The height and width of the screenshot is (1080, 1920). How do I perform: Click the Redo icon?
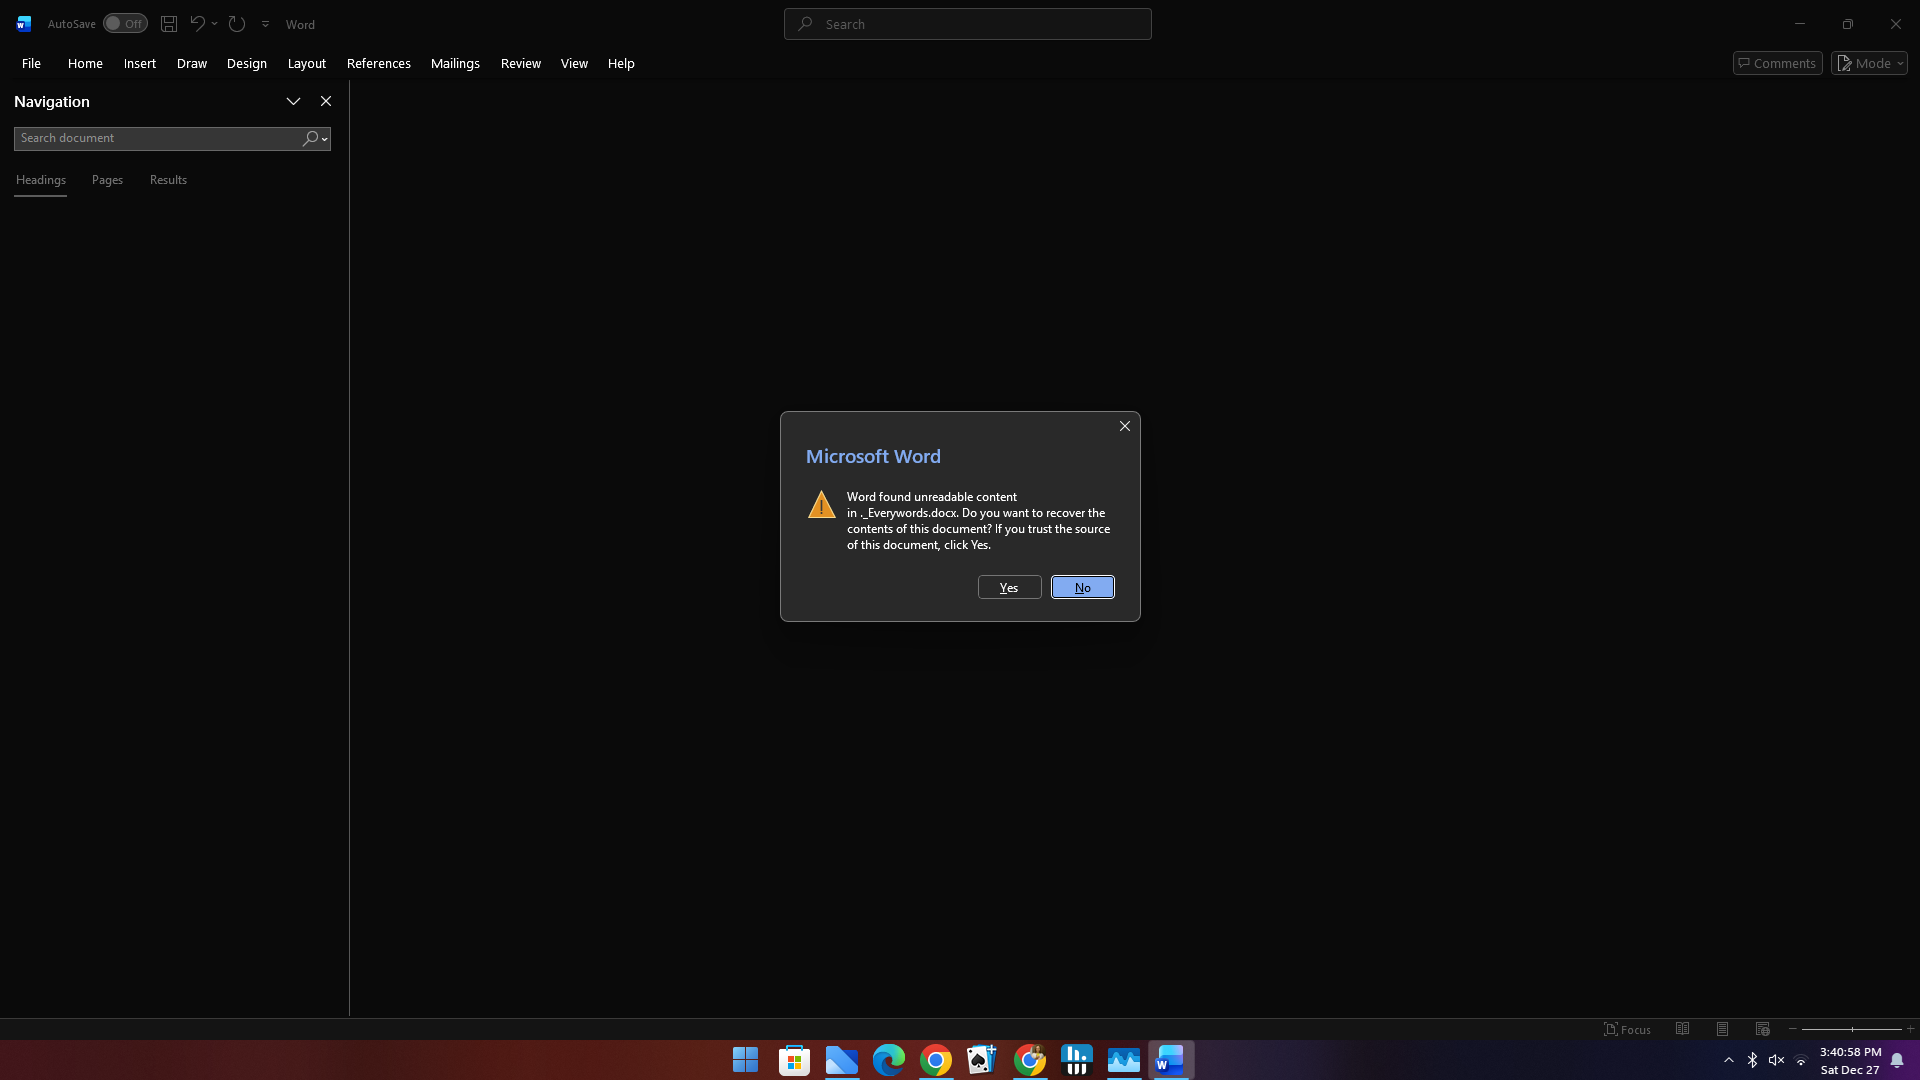[236, 23]
